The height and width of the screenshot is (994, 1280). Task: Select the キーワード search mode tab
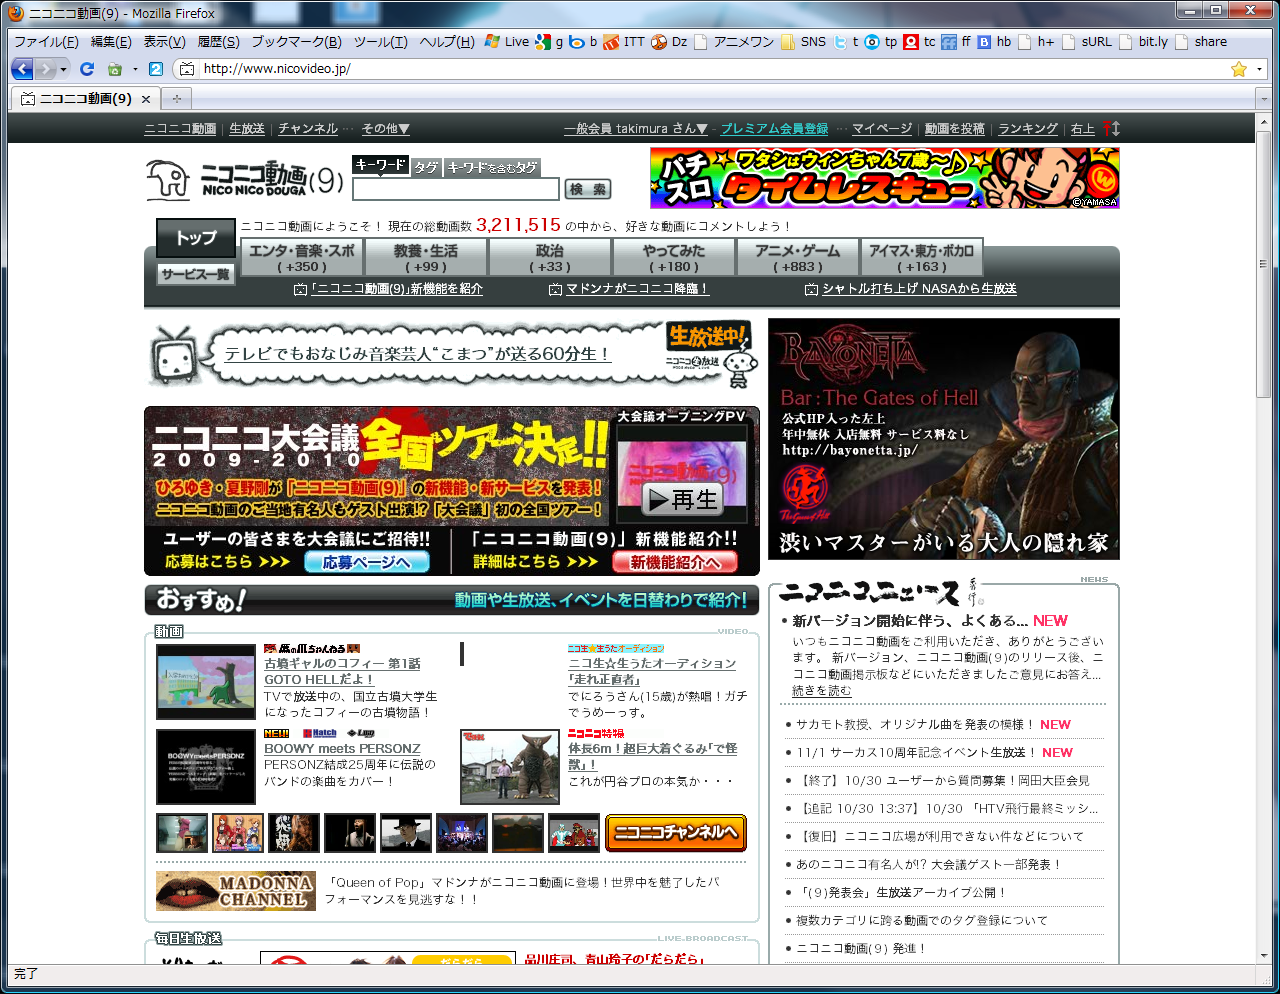coord(380,165)
